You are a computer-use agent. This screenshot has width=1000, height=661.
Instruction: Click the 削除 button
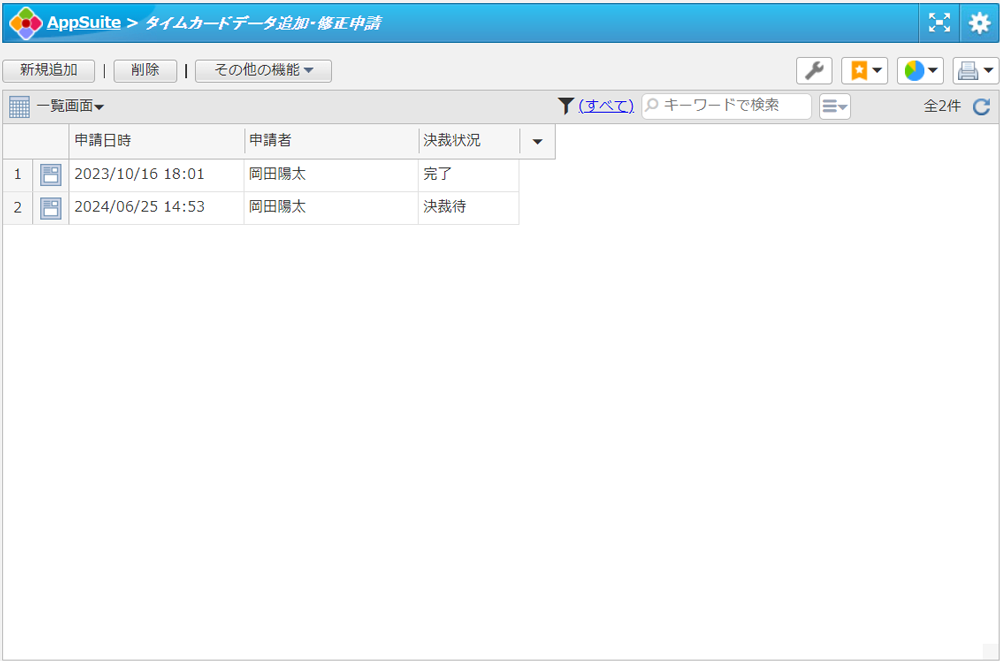145,71
